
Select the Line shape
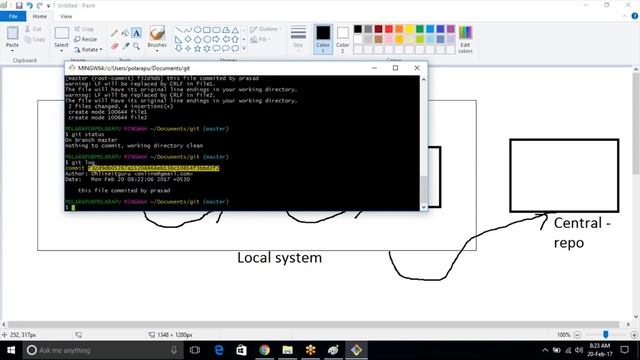178,30
